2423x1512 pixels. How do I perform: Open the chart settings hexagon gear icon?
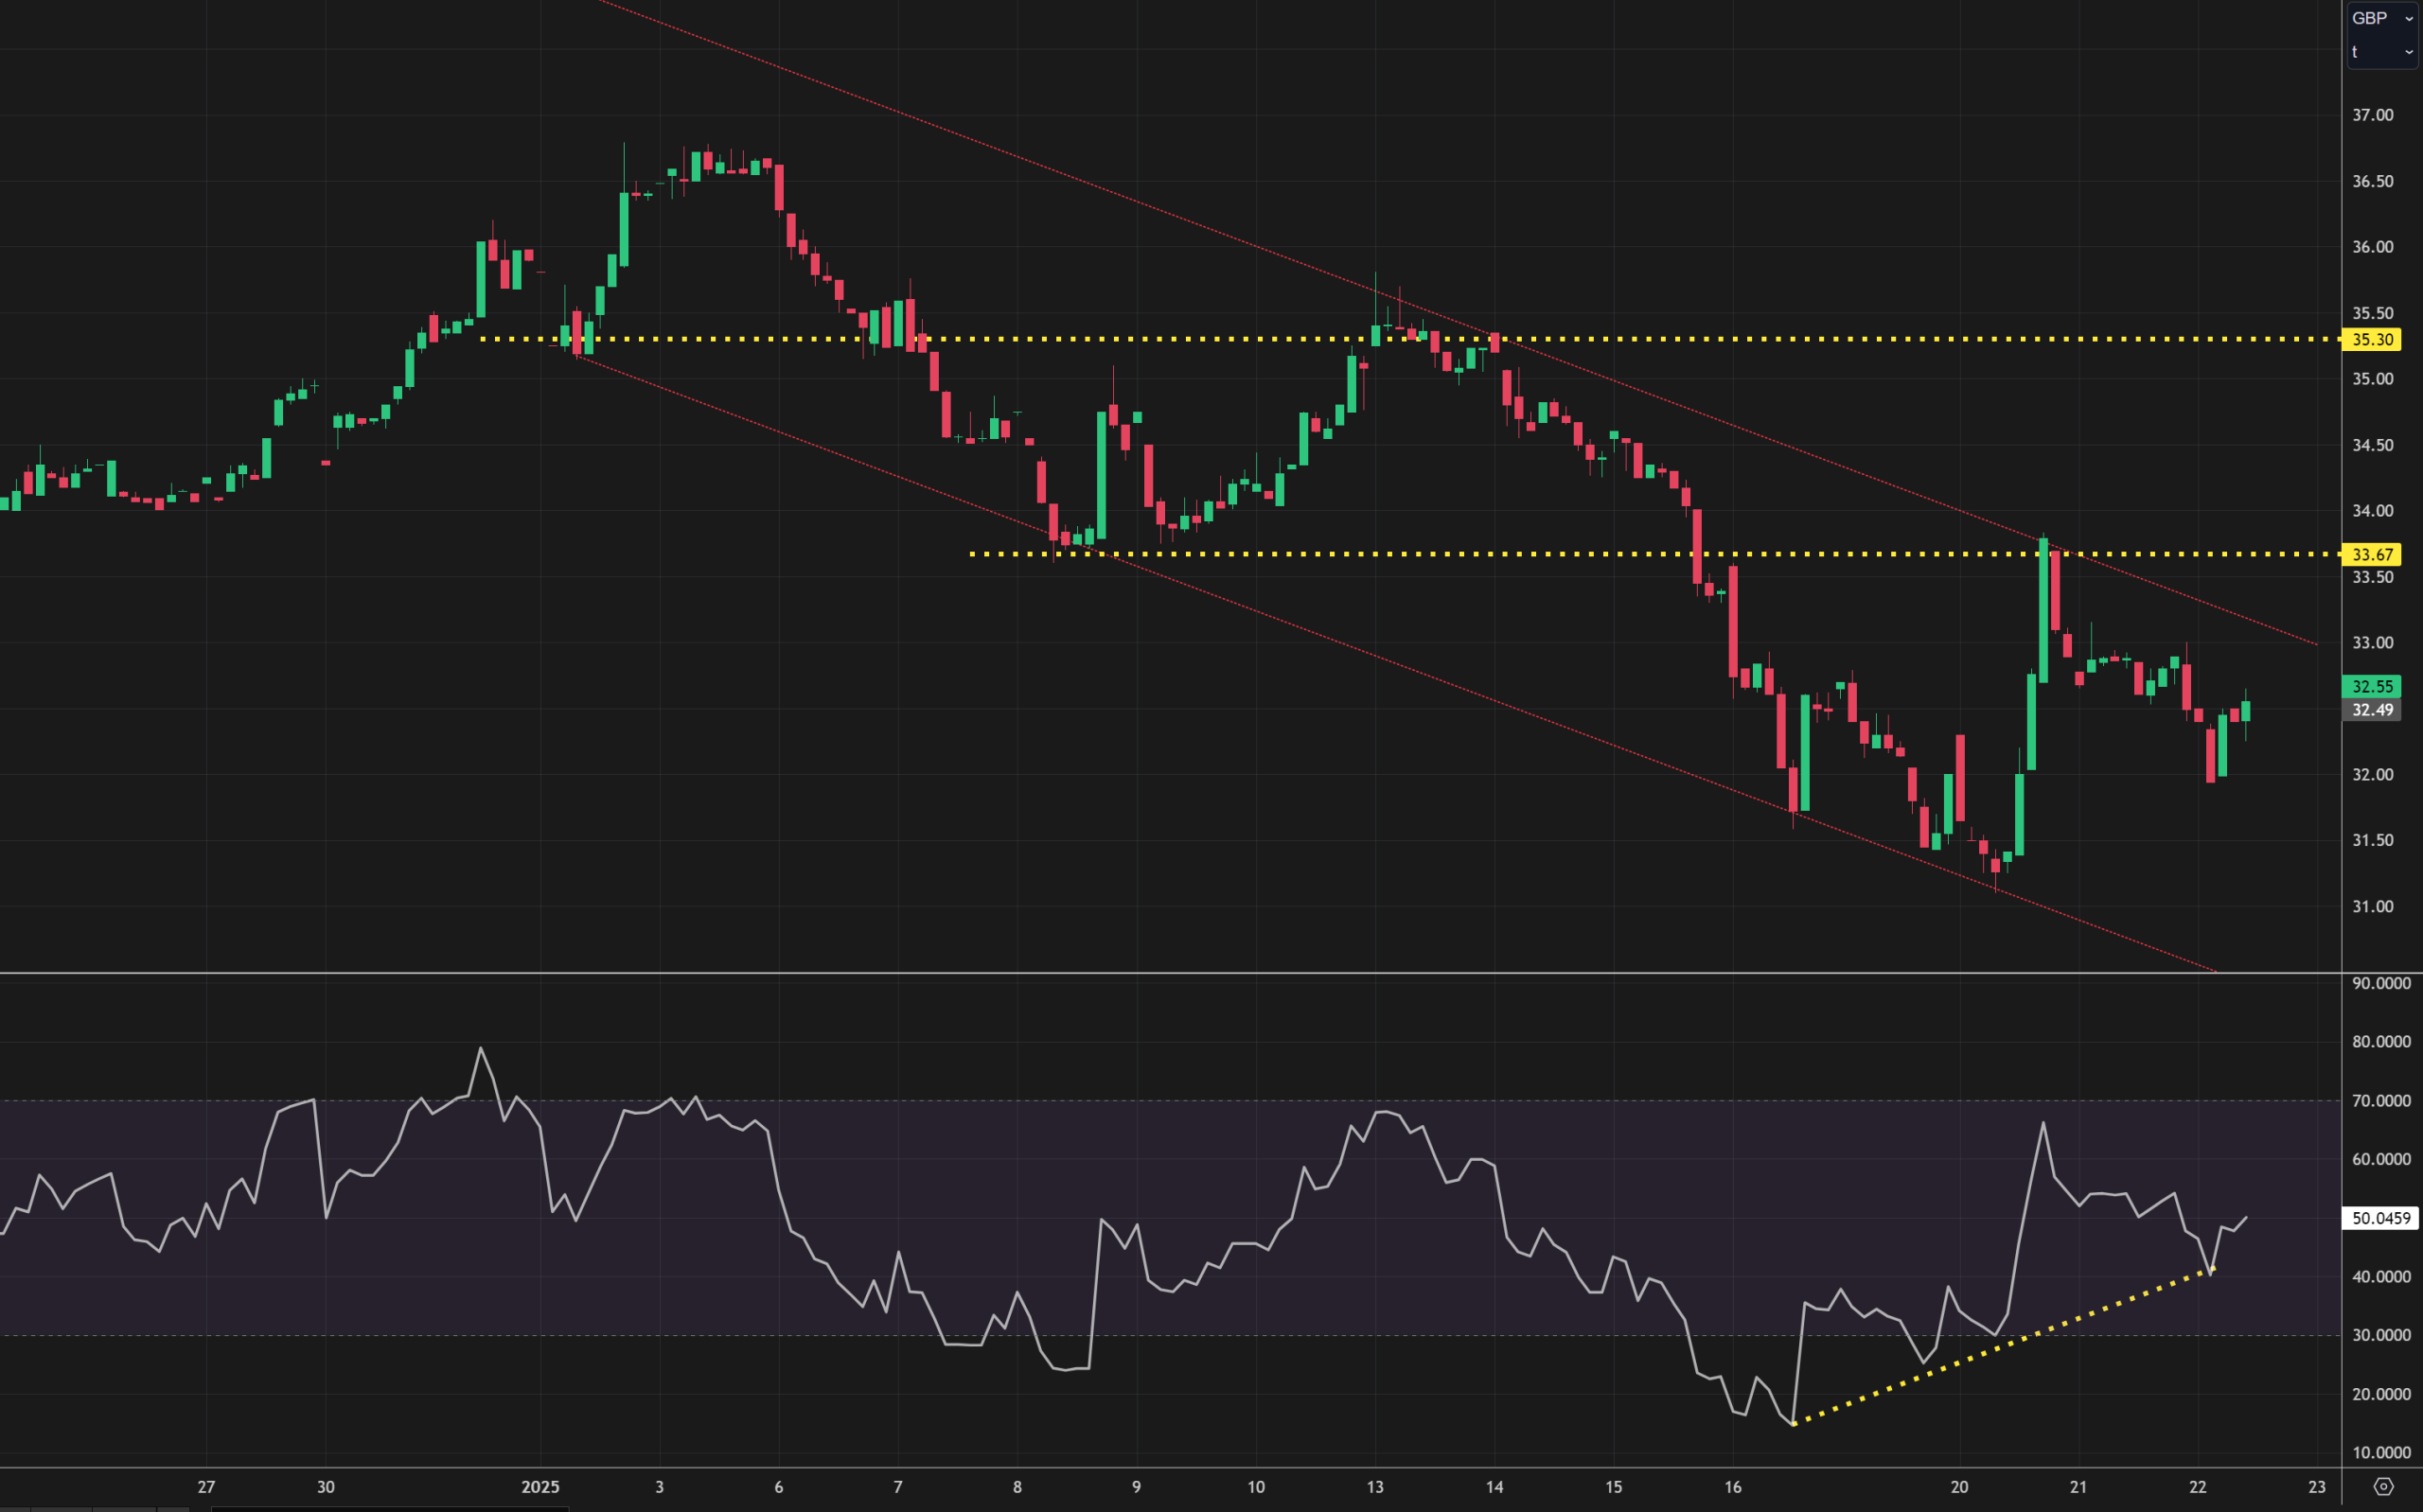click(x=2383, y=1487)
